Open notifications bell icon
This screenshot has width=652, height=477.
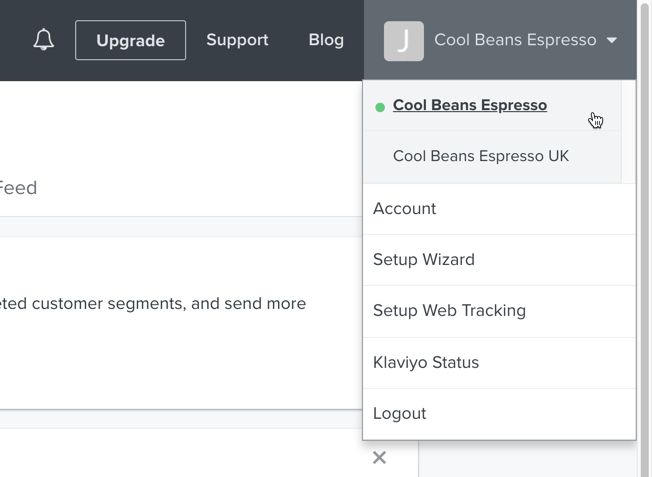click(x=43, y=40)
